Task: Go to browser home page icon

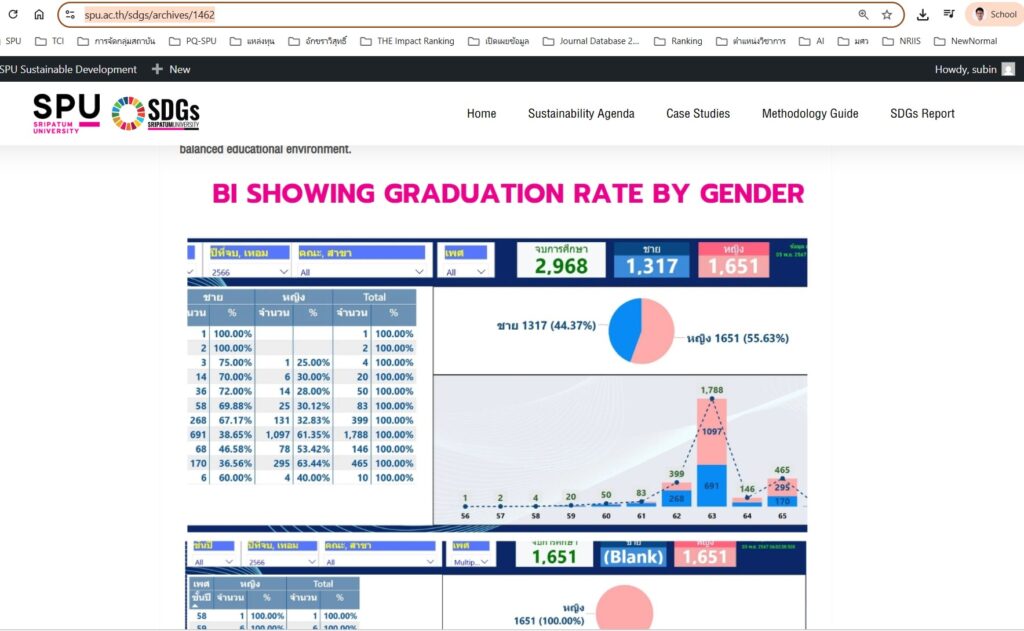Action: [39, 14]
